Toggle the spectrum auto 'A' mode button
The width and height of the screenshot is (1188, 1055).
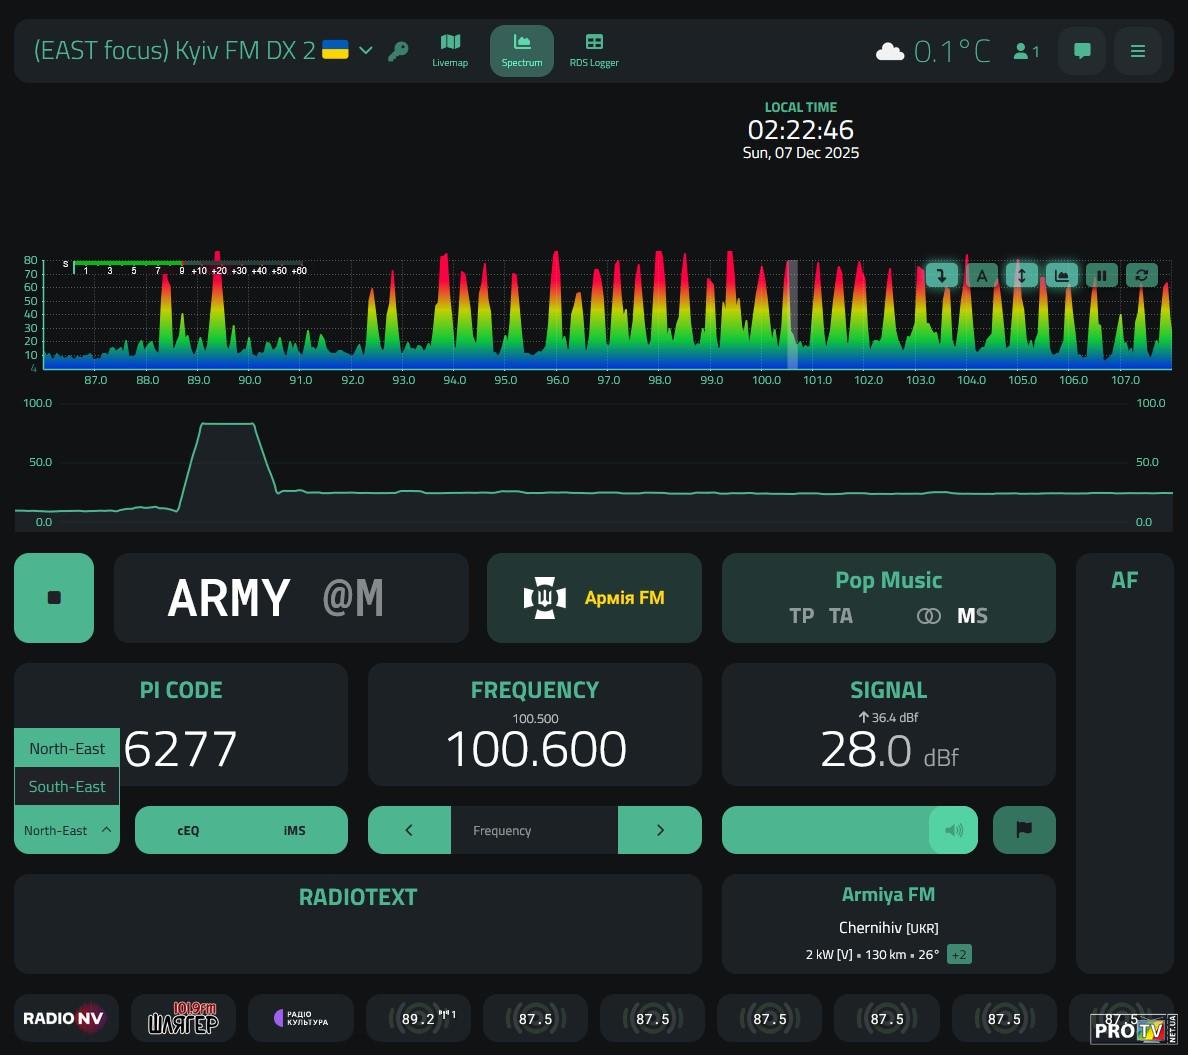[x=982, y=275]
